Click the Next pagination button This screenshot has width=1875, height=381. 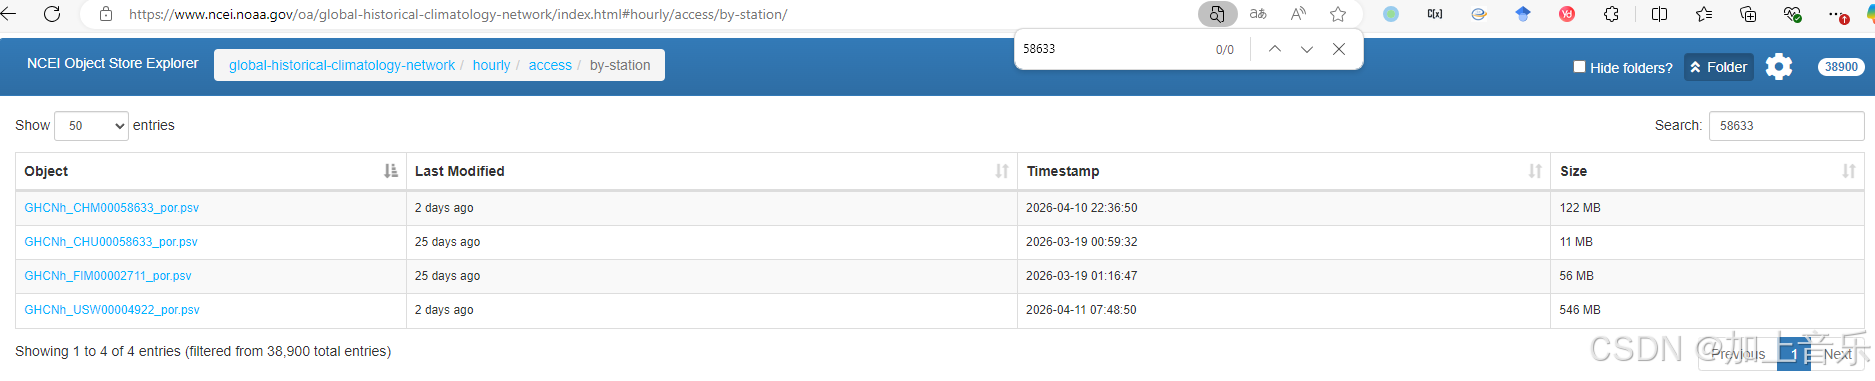coord(1838,354)
